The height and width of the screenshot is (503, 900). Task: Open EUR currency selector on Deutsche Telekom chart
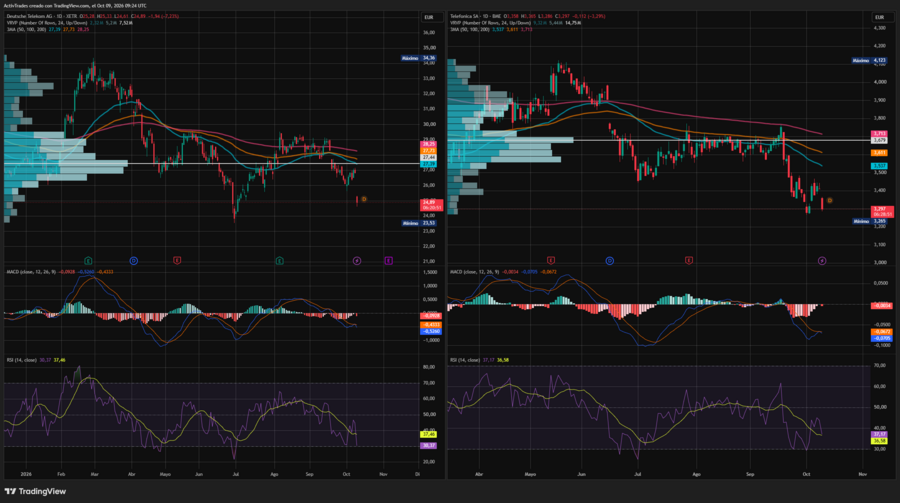click(x=429, y=17)
